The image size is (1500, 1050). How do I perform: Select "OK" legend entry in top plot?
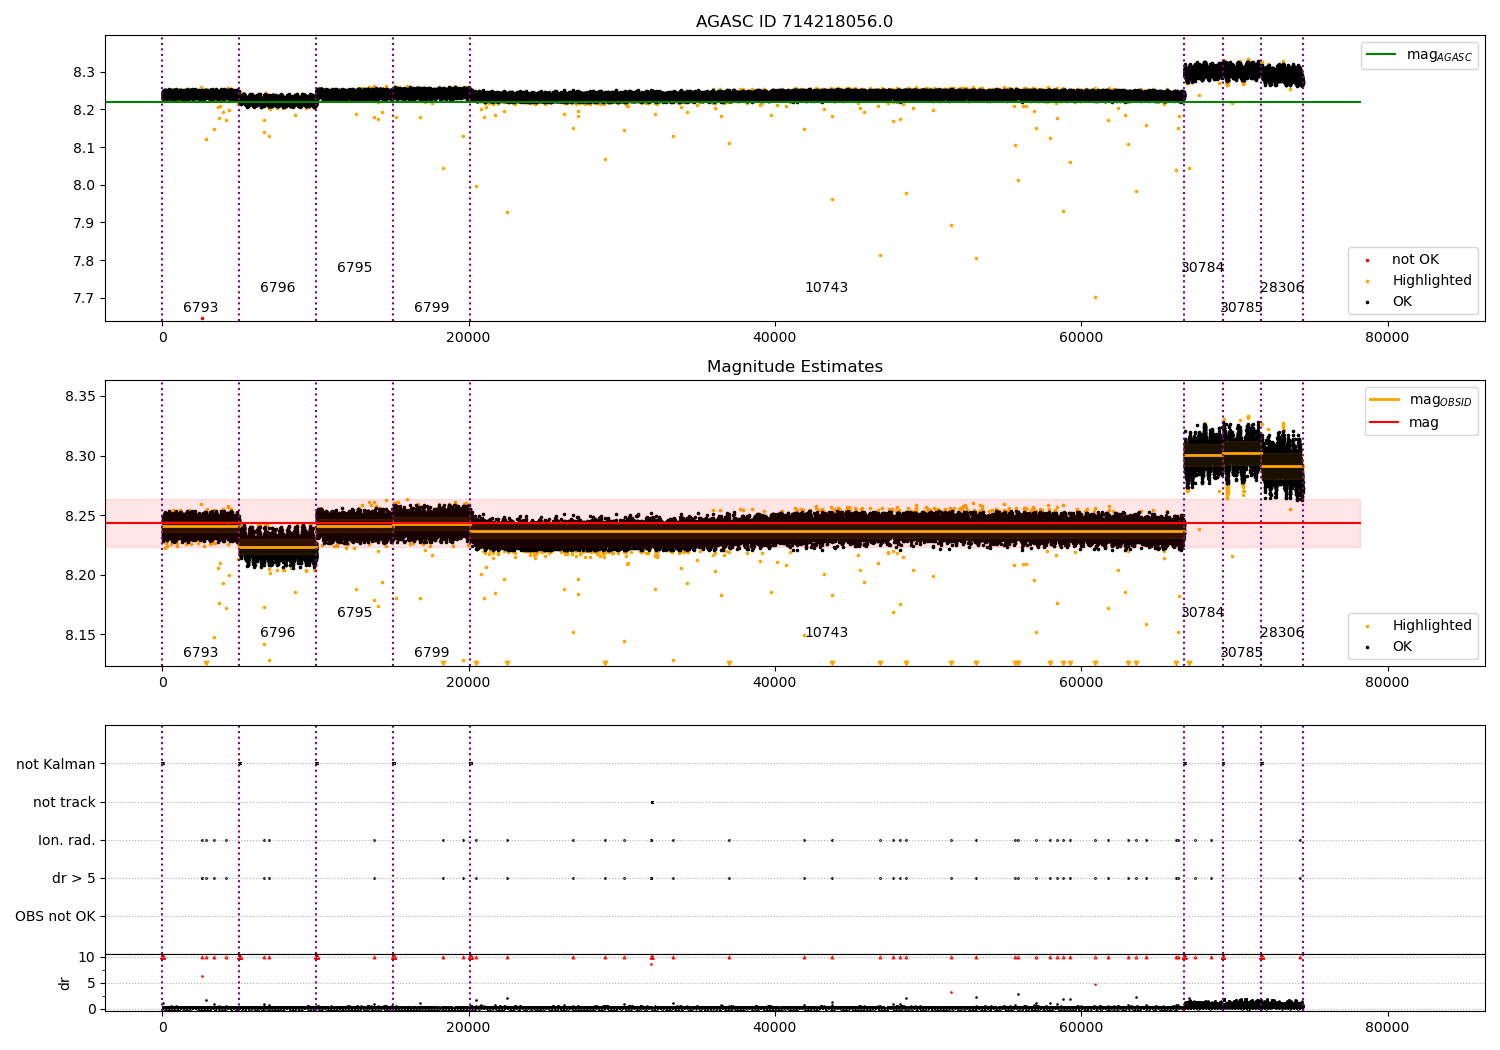1402,302
